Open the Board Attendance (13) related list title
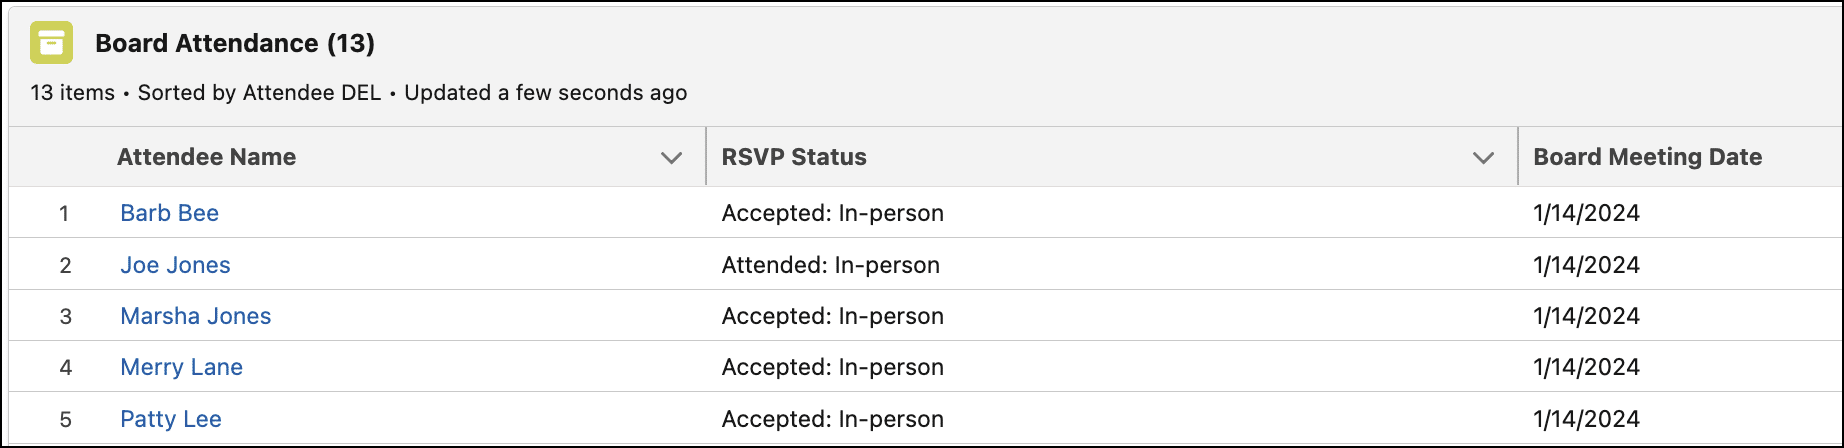This screenshot has height=448, width=1844. click(x=235, y=43)
